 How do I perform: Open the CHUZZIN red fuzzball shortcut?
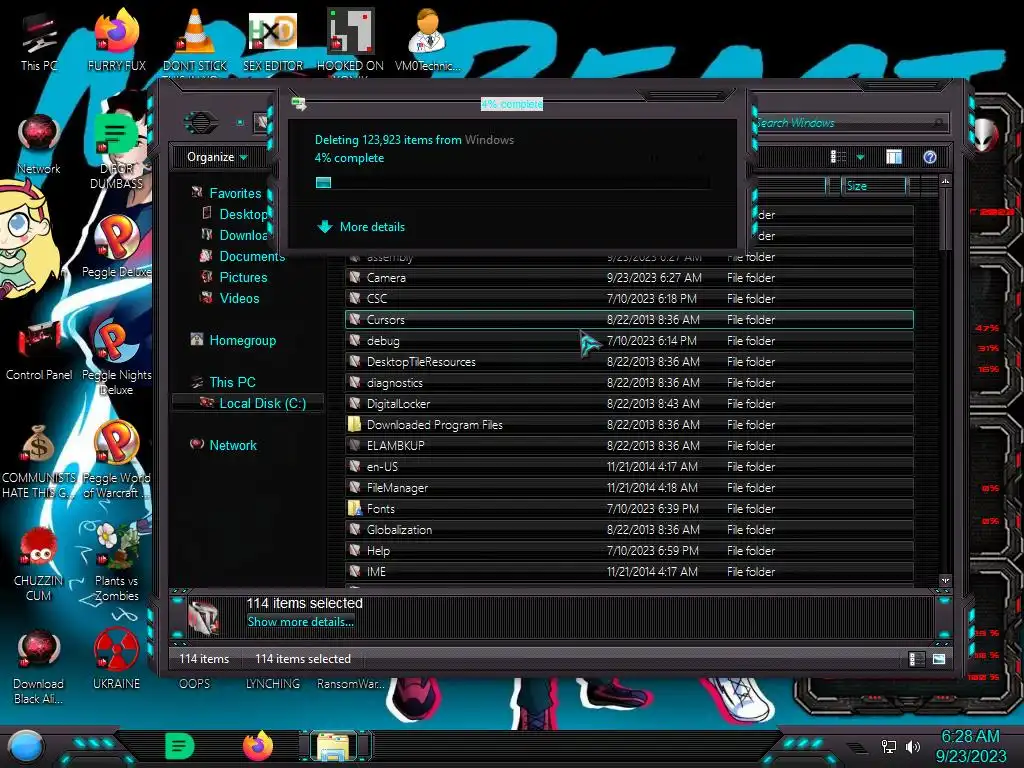[x=39, y=563]
